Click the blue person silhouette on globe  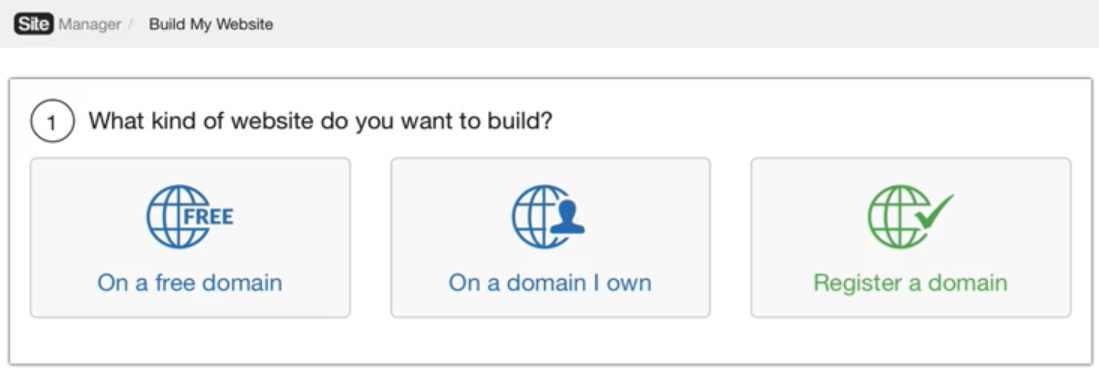click(x=567, y=217)
